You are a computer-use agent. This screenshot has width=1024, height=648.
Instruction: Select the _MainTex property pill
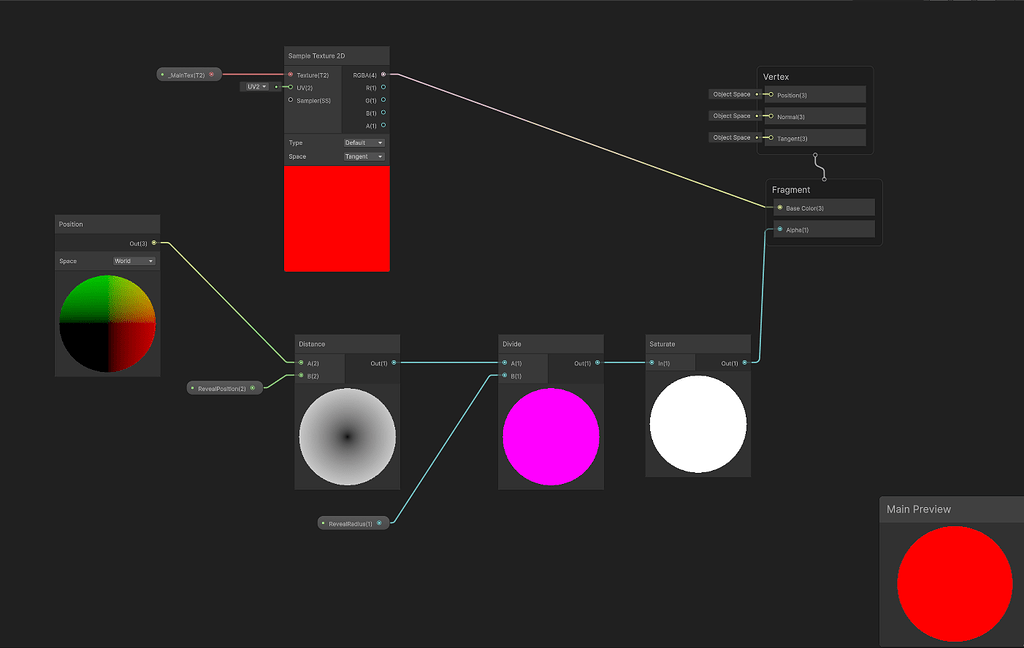[x=188, y=73]
